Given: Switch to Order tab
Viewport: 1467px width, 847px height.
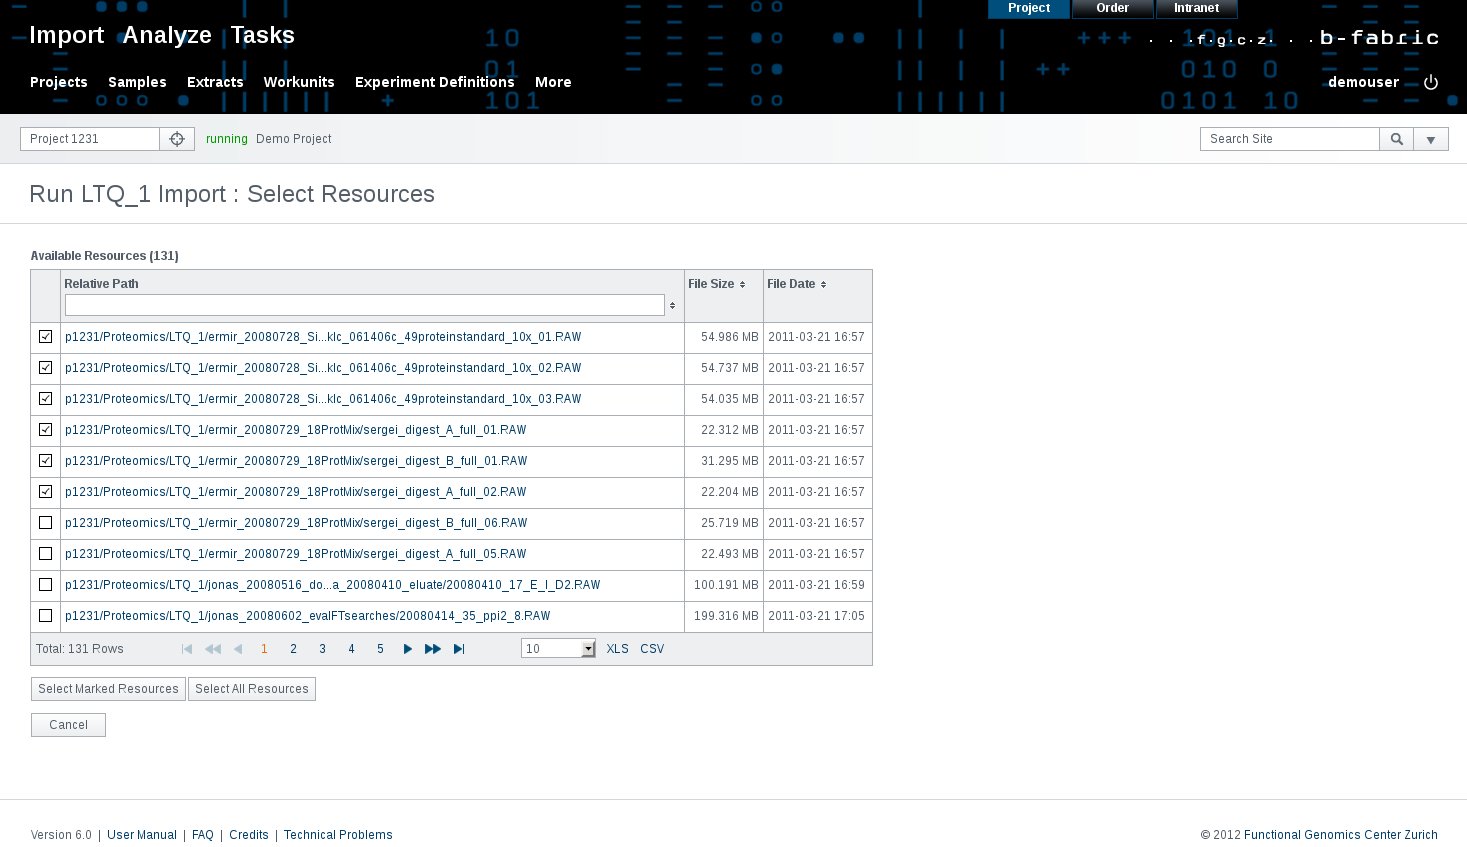Looking at the screenshot, I should point(1112,8).
